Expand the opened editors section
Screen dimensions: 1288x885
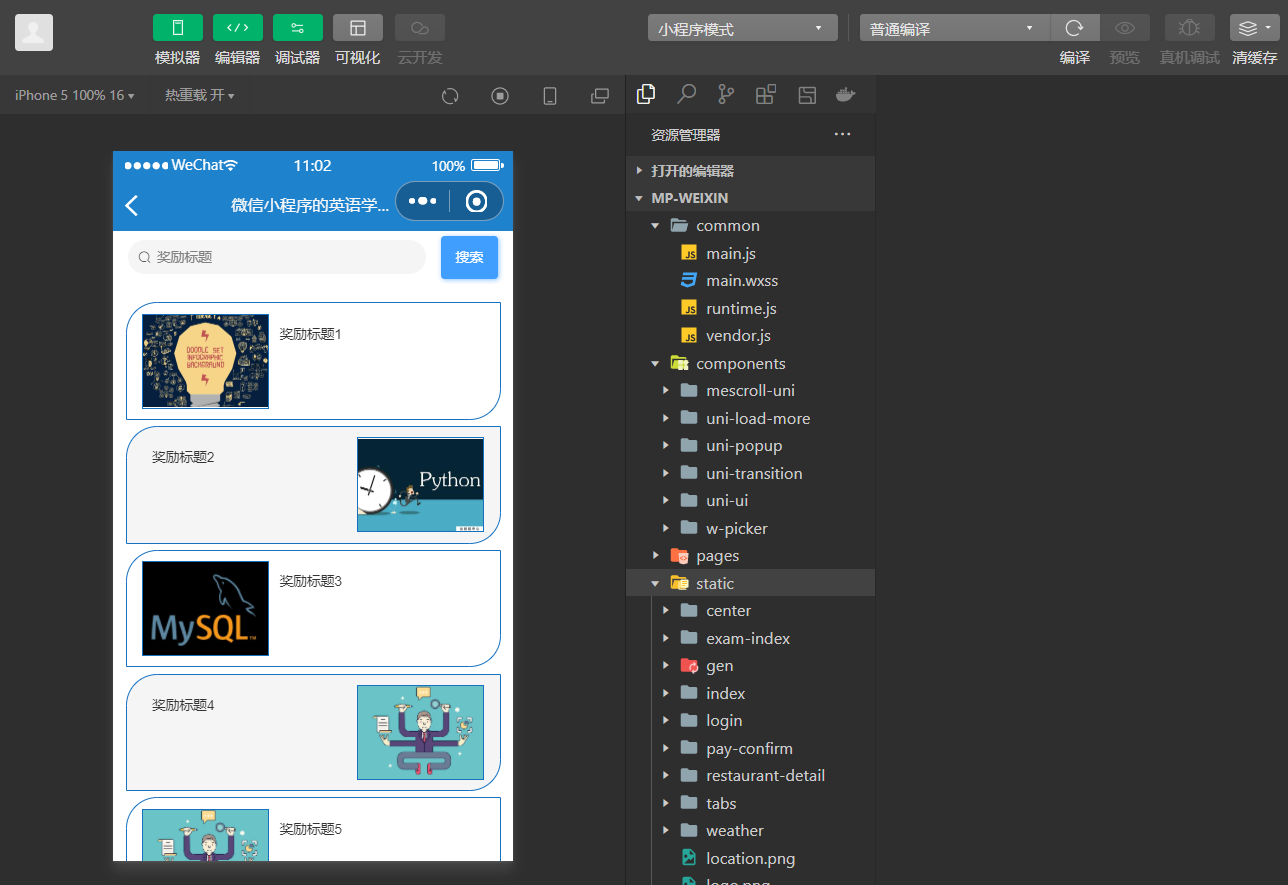pos(750,171)
